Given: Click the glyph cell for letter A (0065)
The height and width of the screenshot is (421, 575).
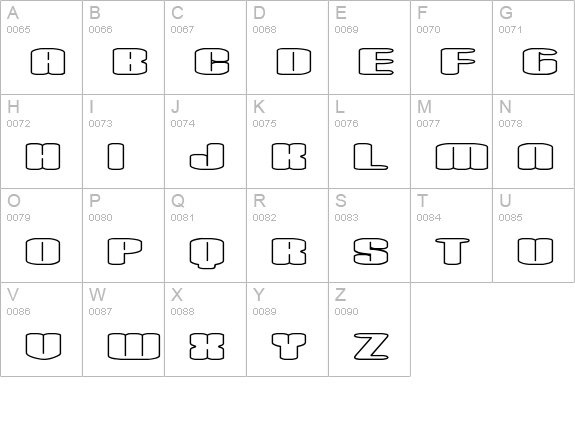Looking at the screenshot, I should coord(41,47).
